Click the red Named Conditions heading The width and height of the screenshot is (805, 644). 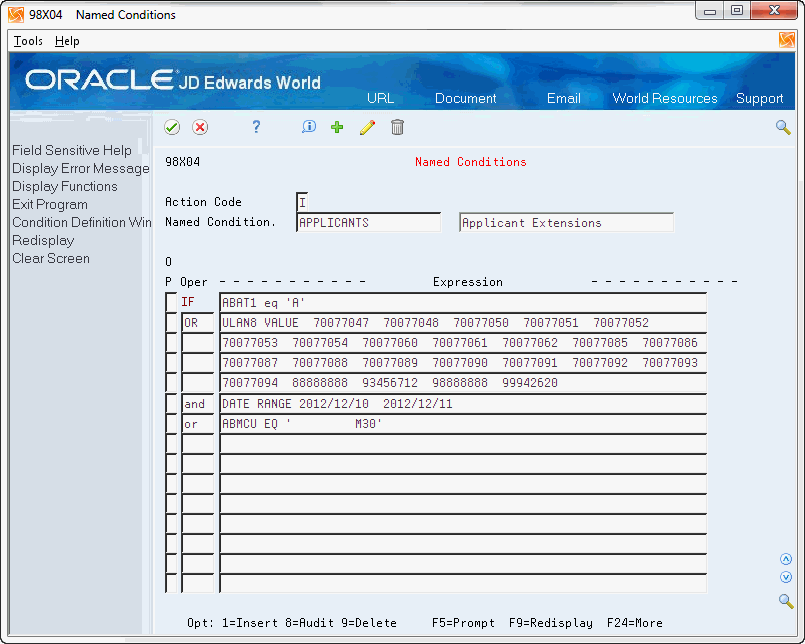point(471,162)
